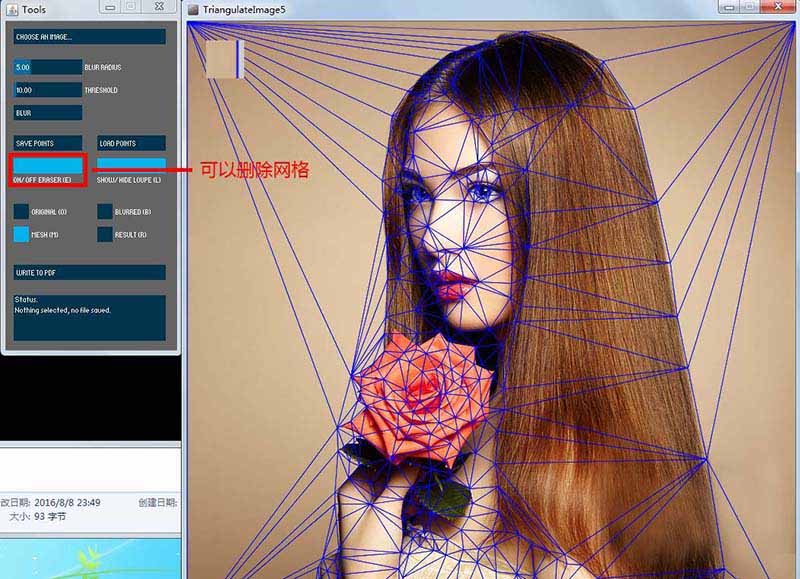Adjust the Blur Radius slider

pos(47,67)
